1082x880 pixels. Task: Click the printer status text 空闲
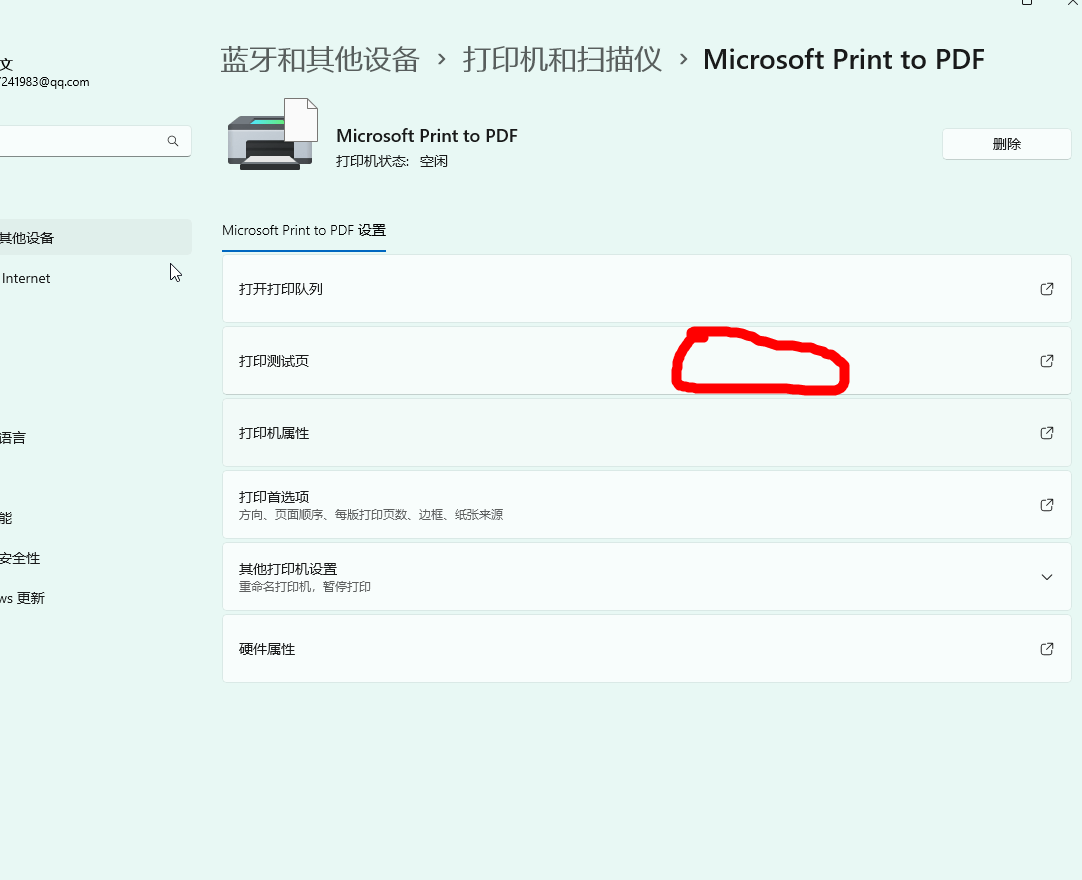(x=433, y=161)
